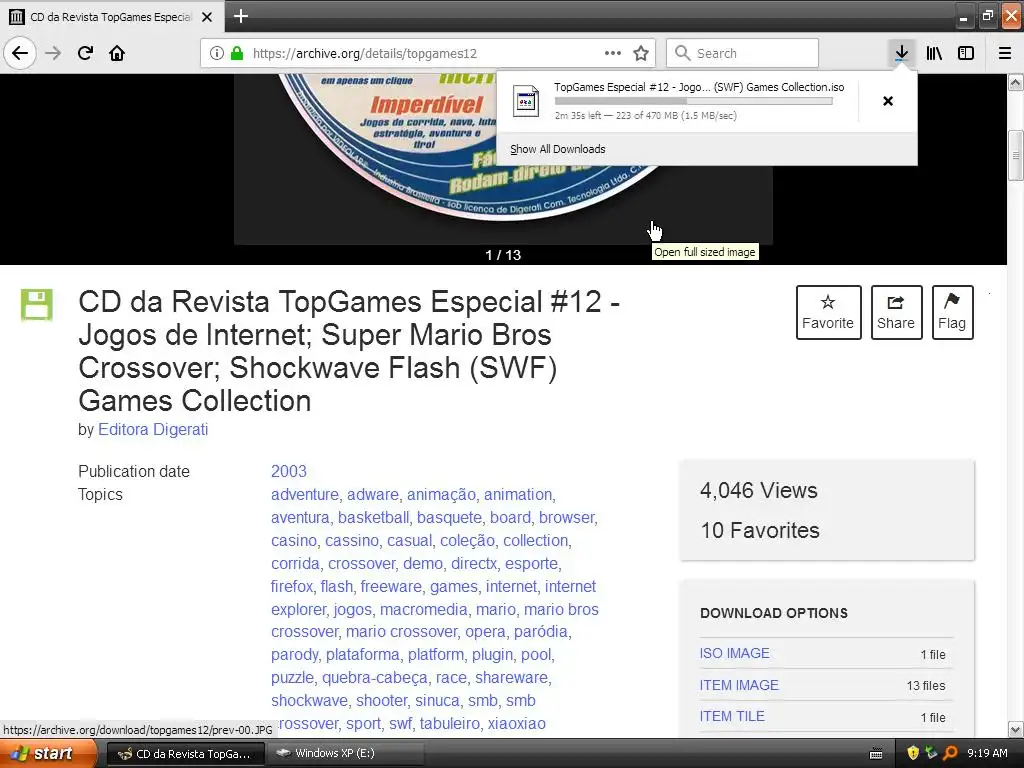Open publication date 2003 link
1024x768 pixels.
(x=289, y=472)
